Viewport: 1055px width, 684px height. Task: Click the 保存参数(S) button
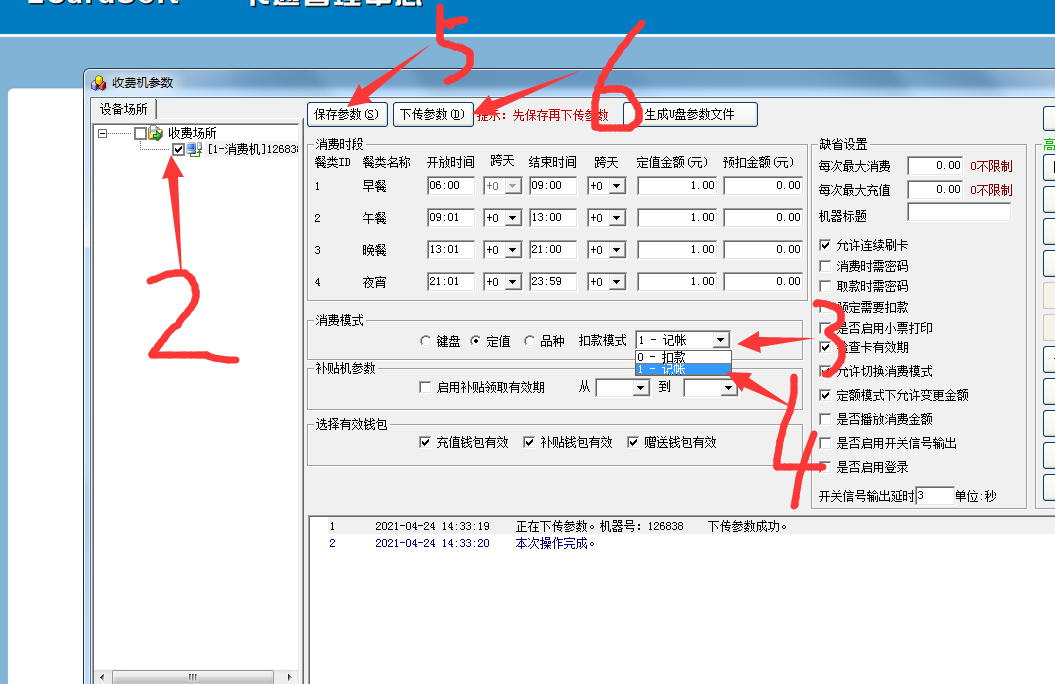349,113
